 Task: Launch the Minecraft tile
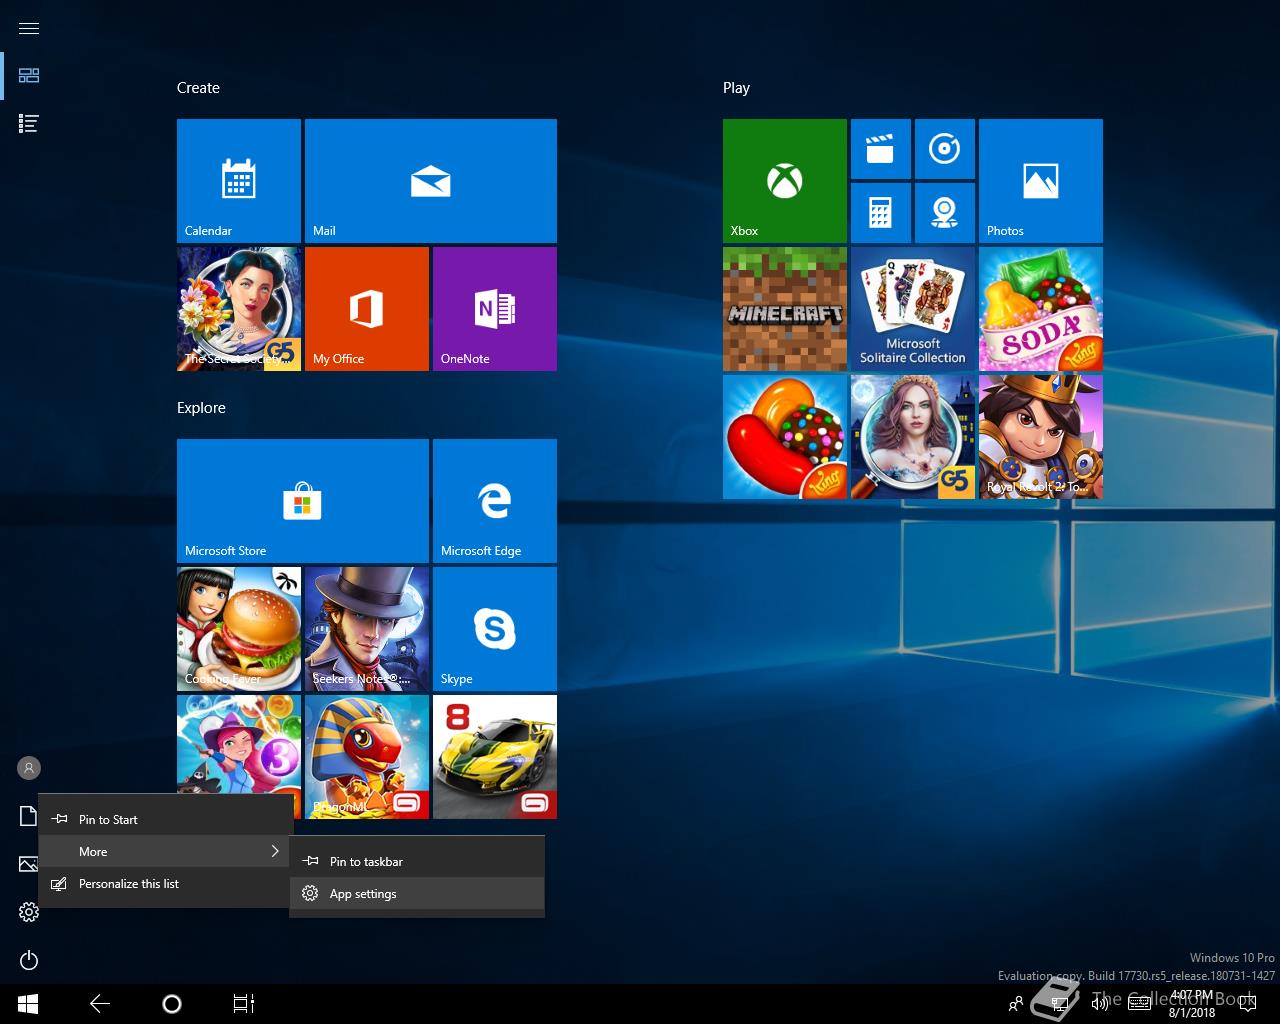click(x=785, y=309)
